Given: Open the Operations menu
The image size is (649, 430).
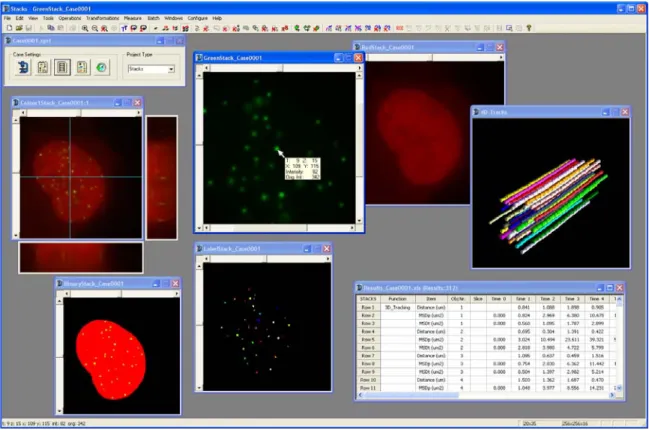Looking at the screenshot, I should click(70, 18).
